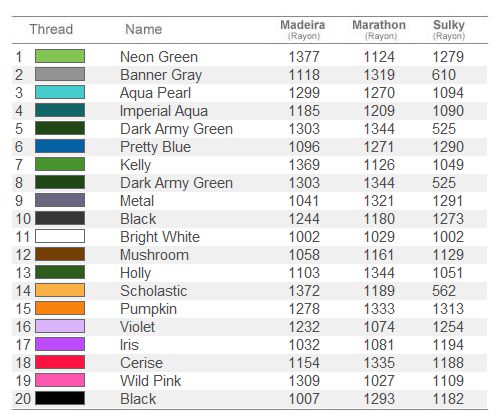Click the Marathon Rayon column header
Screen dimensions: 500x420
[379, 29]
